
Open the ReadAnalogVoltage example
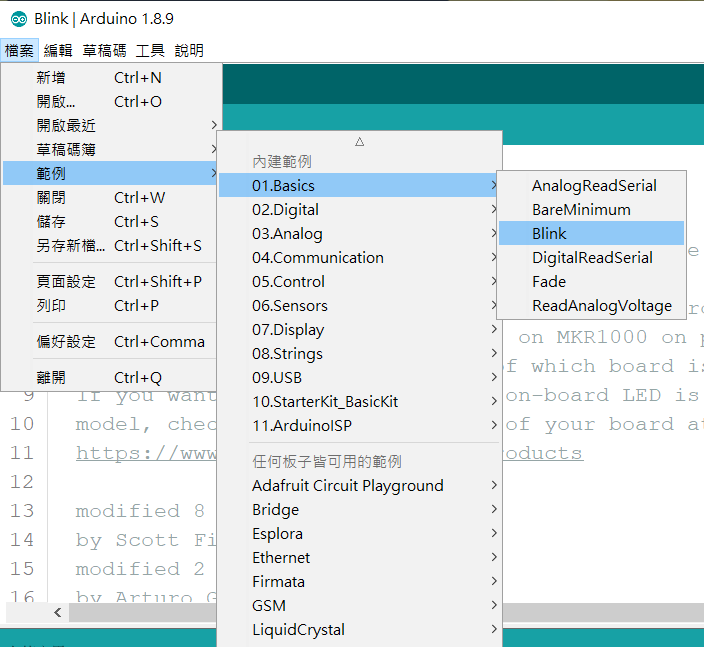coord(591,306)
